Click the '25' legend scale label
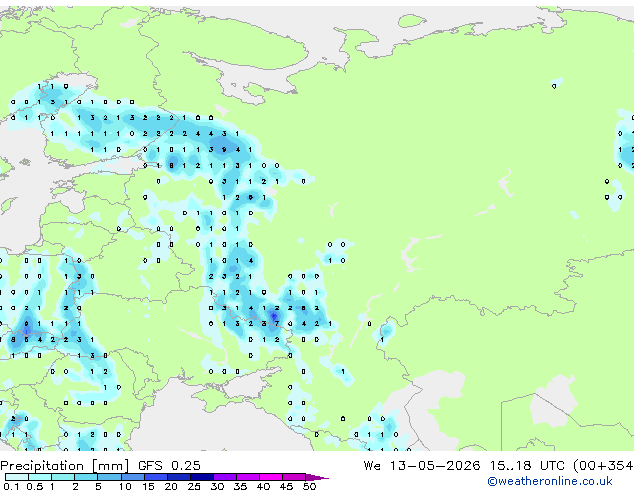 [194, 486]
